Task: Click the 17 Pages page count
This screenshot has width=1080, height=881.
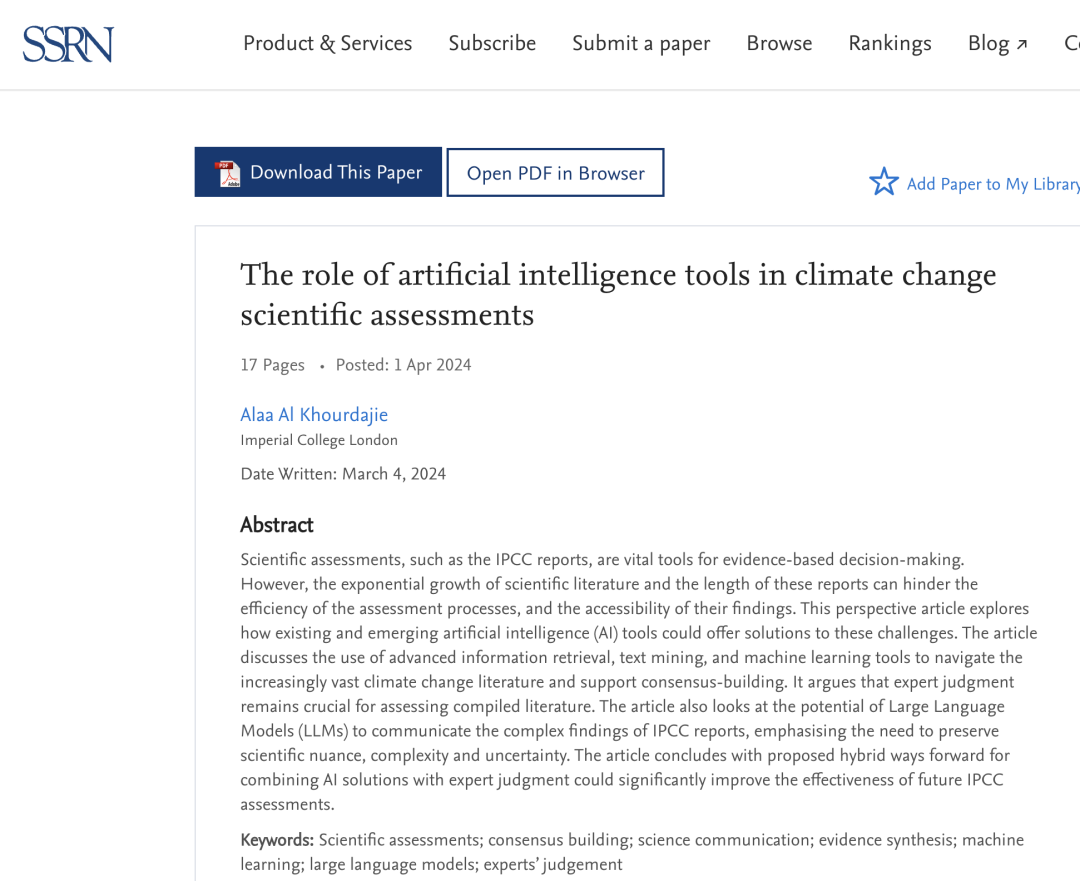Action: click(x=272, y=365)
